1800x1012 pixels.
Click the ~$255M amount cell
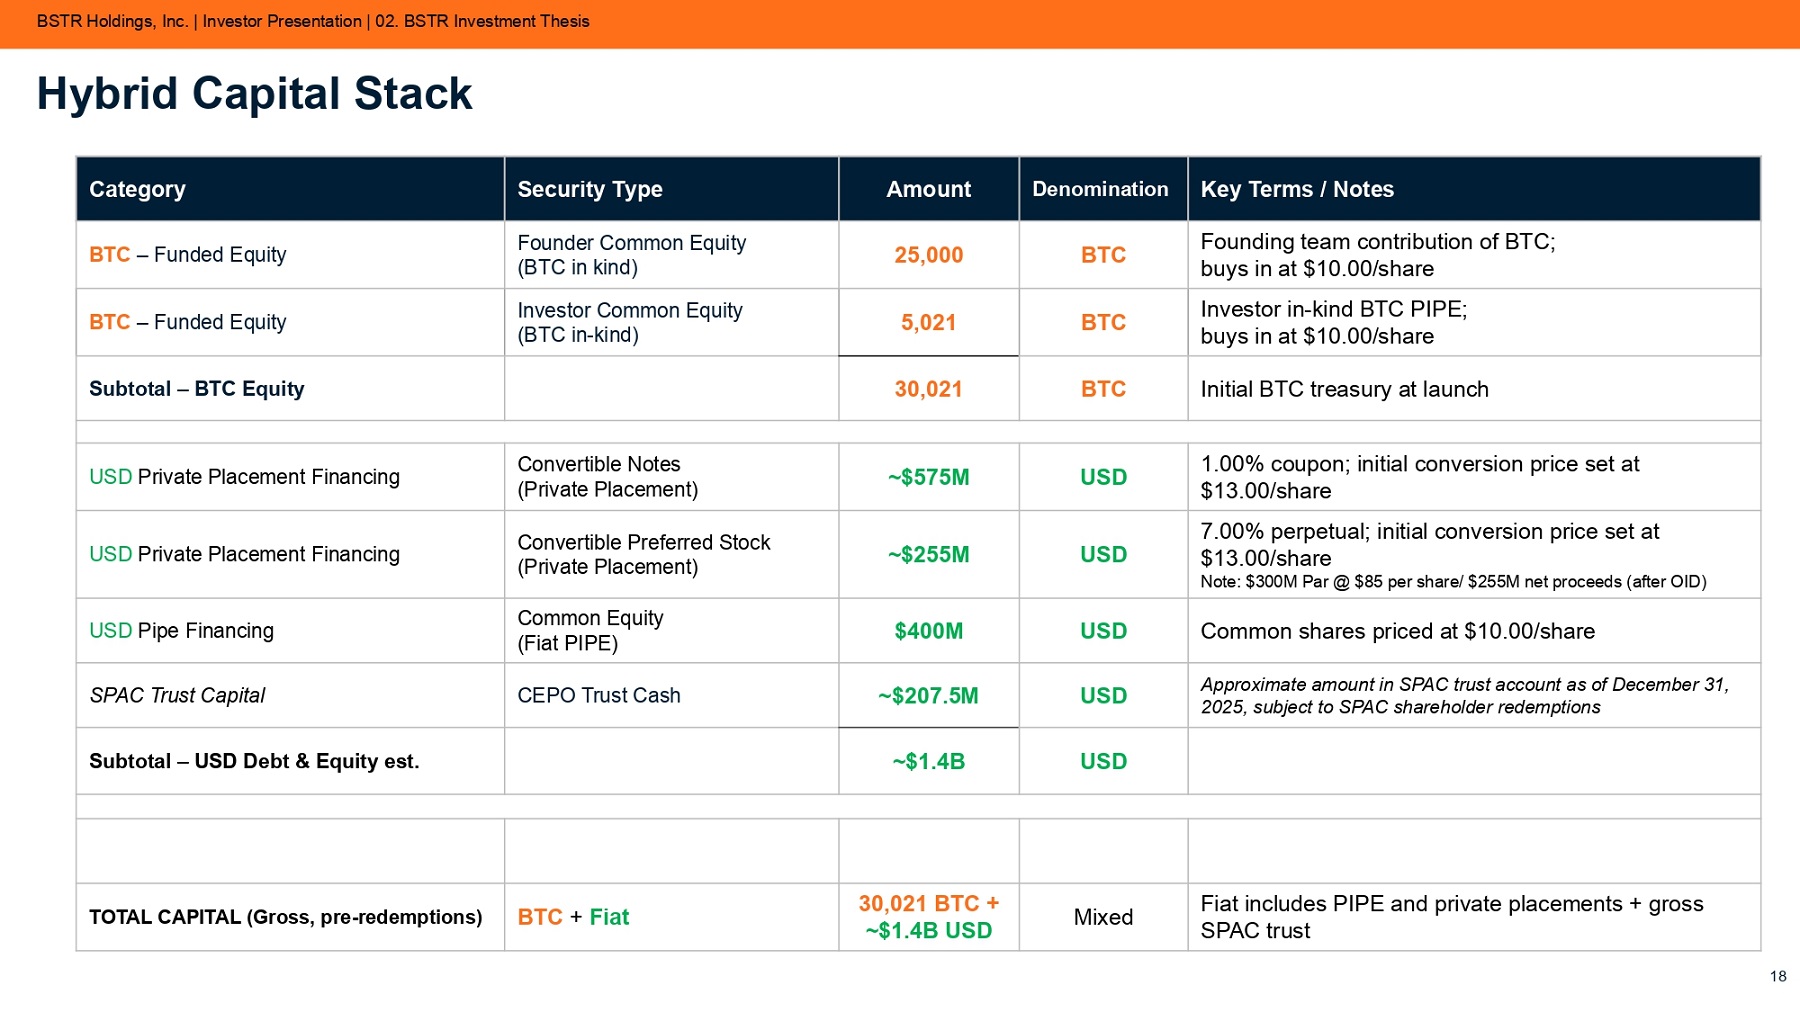[928, 554]
